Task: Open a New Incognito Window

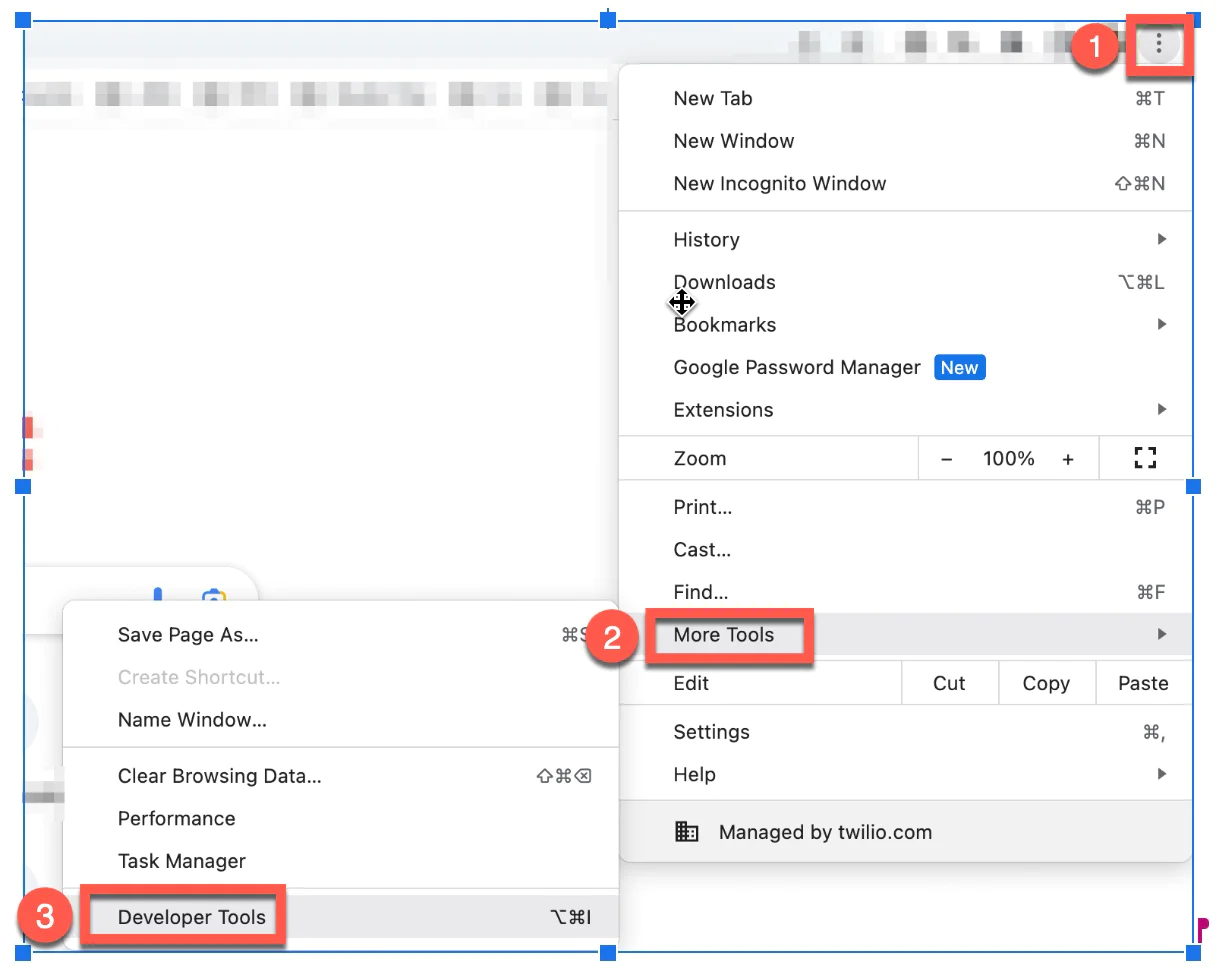Action: pos(779,183)
